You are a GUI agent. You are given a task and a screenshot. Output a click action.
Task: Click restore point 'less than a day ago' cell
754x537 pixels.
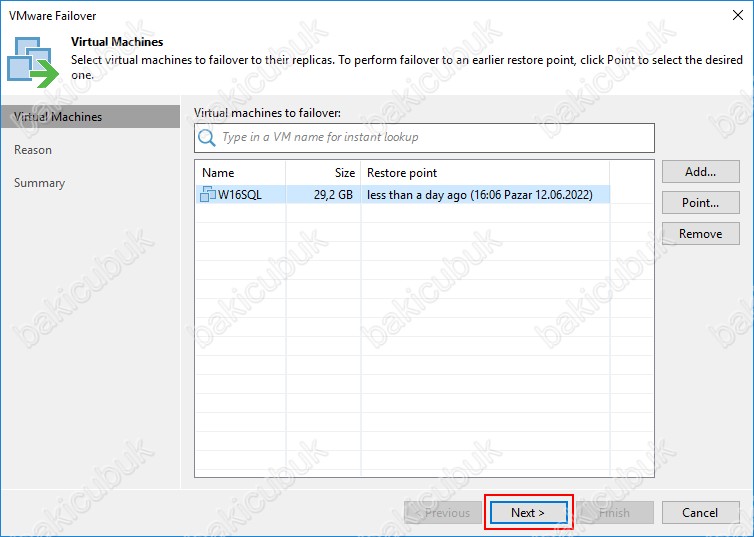485,195
